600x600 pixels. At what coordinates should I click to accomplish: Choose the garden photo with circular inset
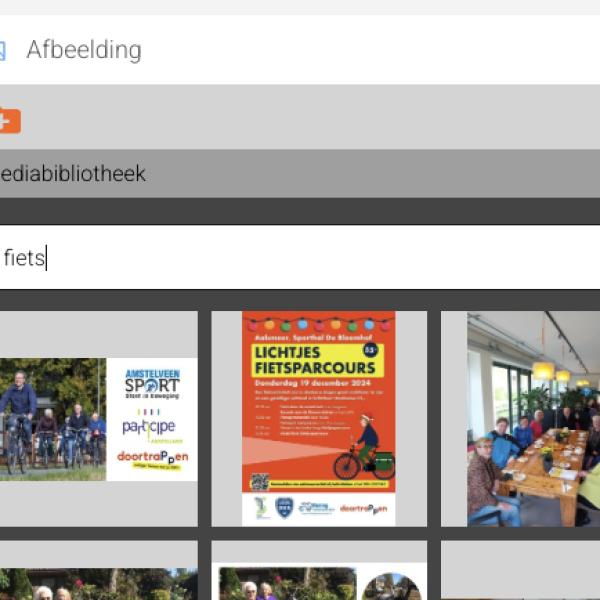(x=319, y=570)
